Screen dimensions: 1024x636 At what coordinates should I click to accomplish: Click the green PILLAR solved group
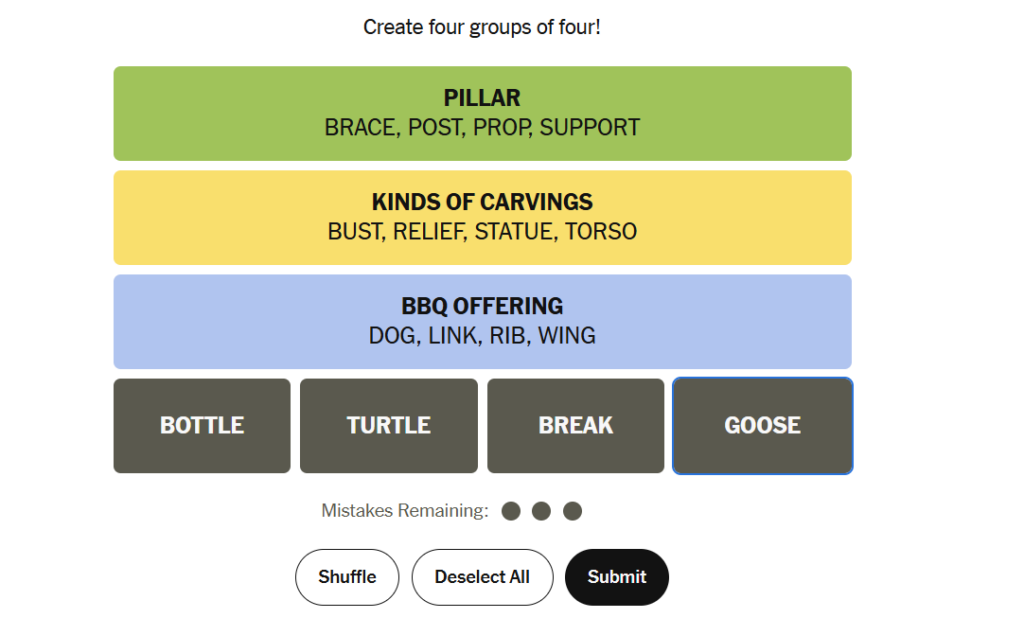[x=483, y=114]
